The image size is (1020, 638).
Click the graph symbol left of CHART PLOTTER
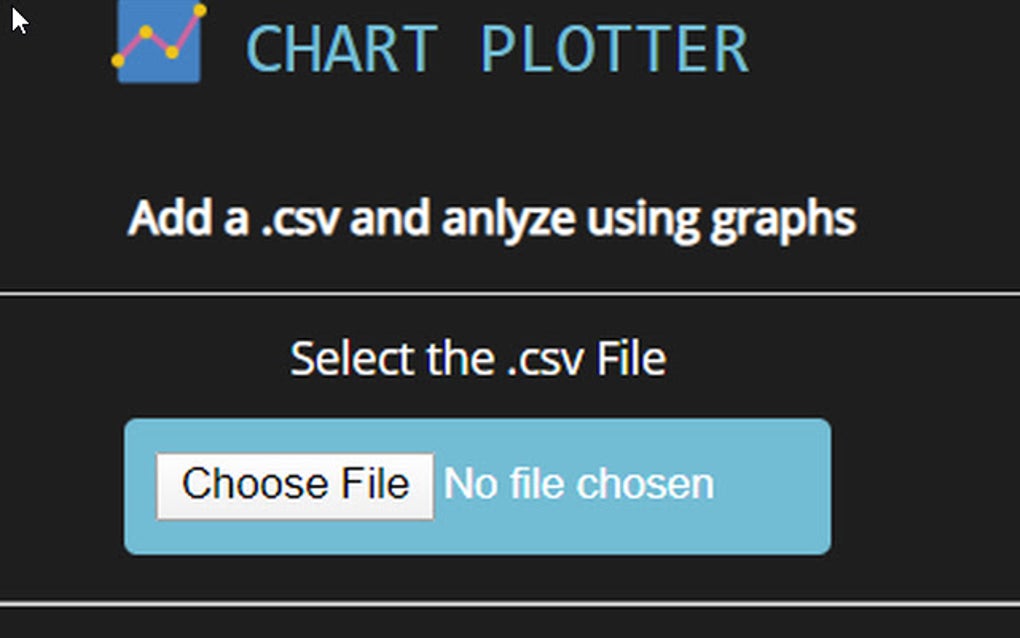coord(160,42)
